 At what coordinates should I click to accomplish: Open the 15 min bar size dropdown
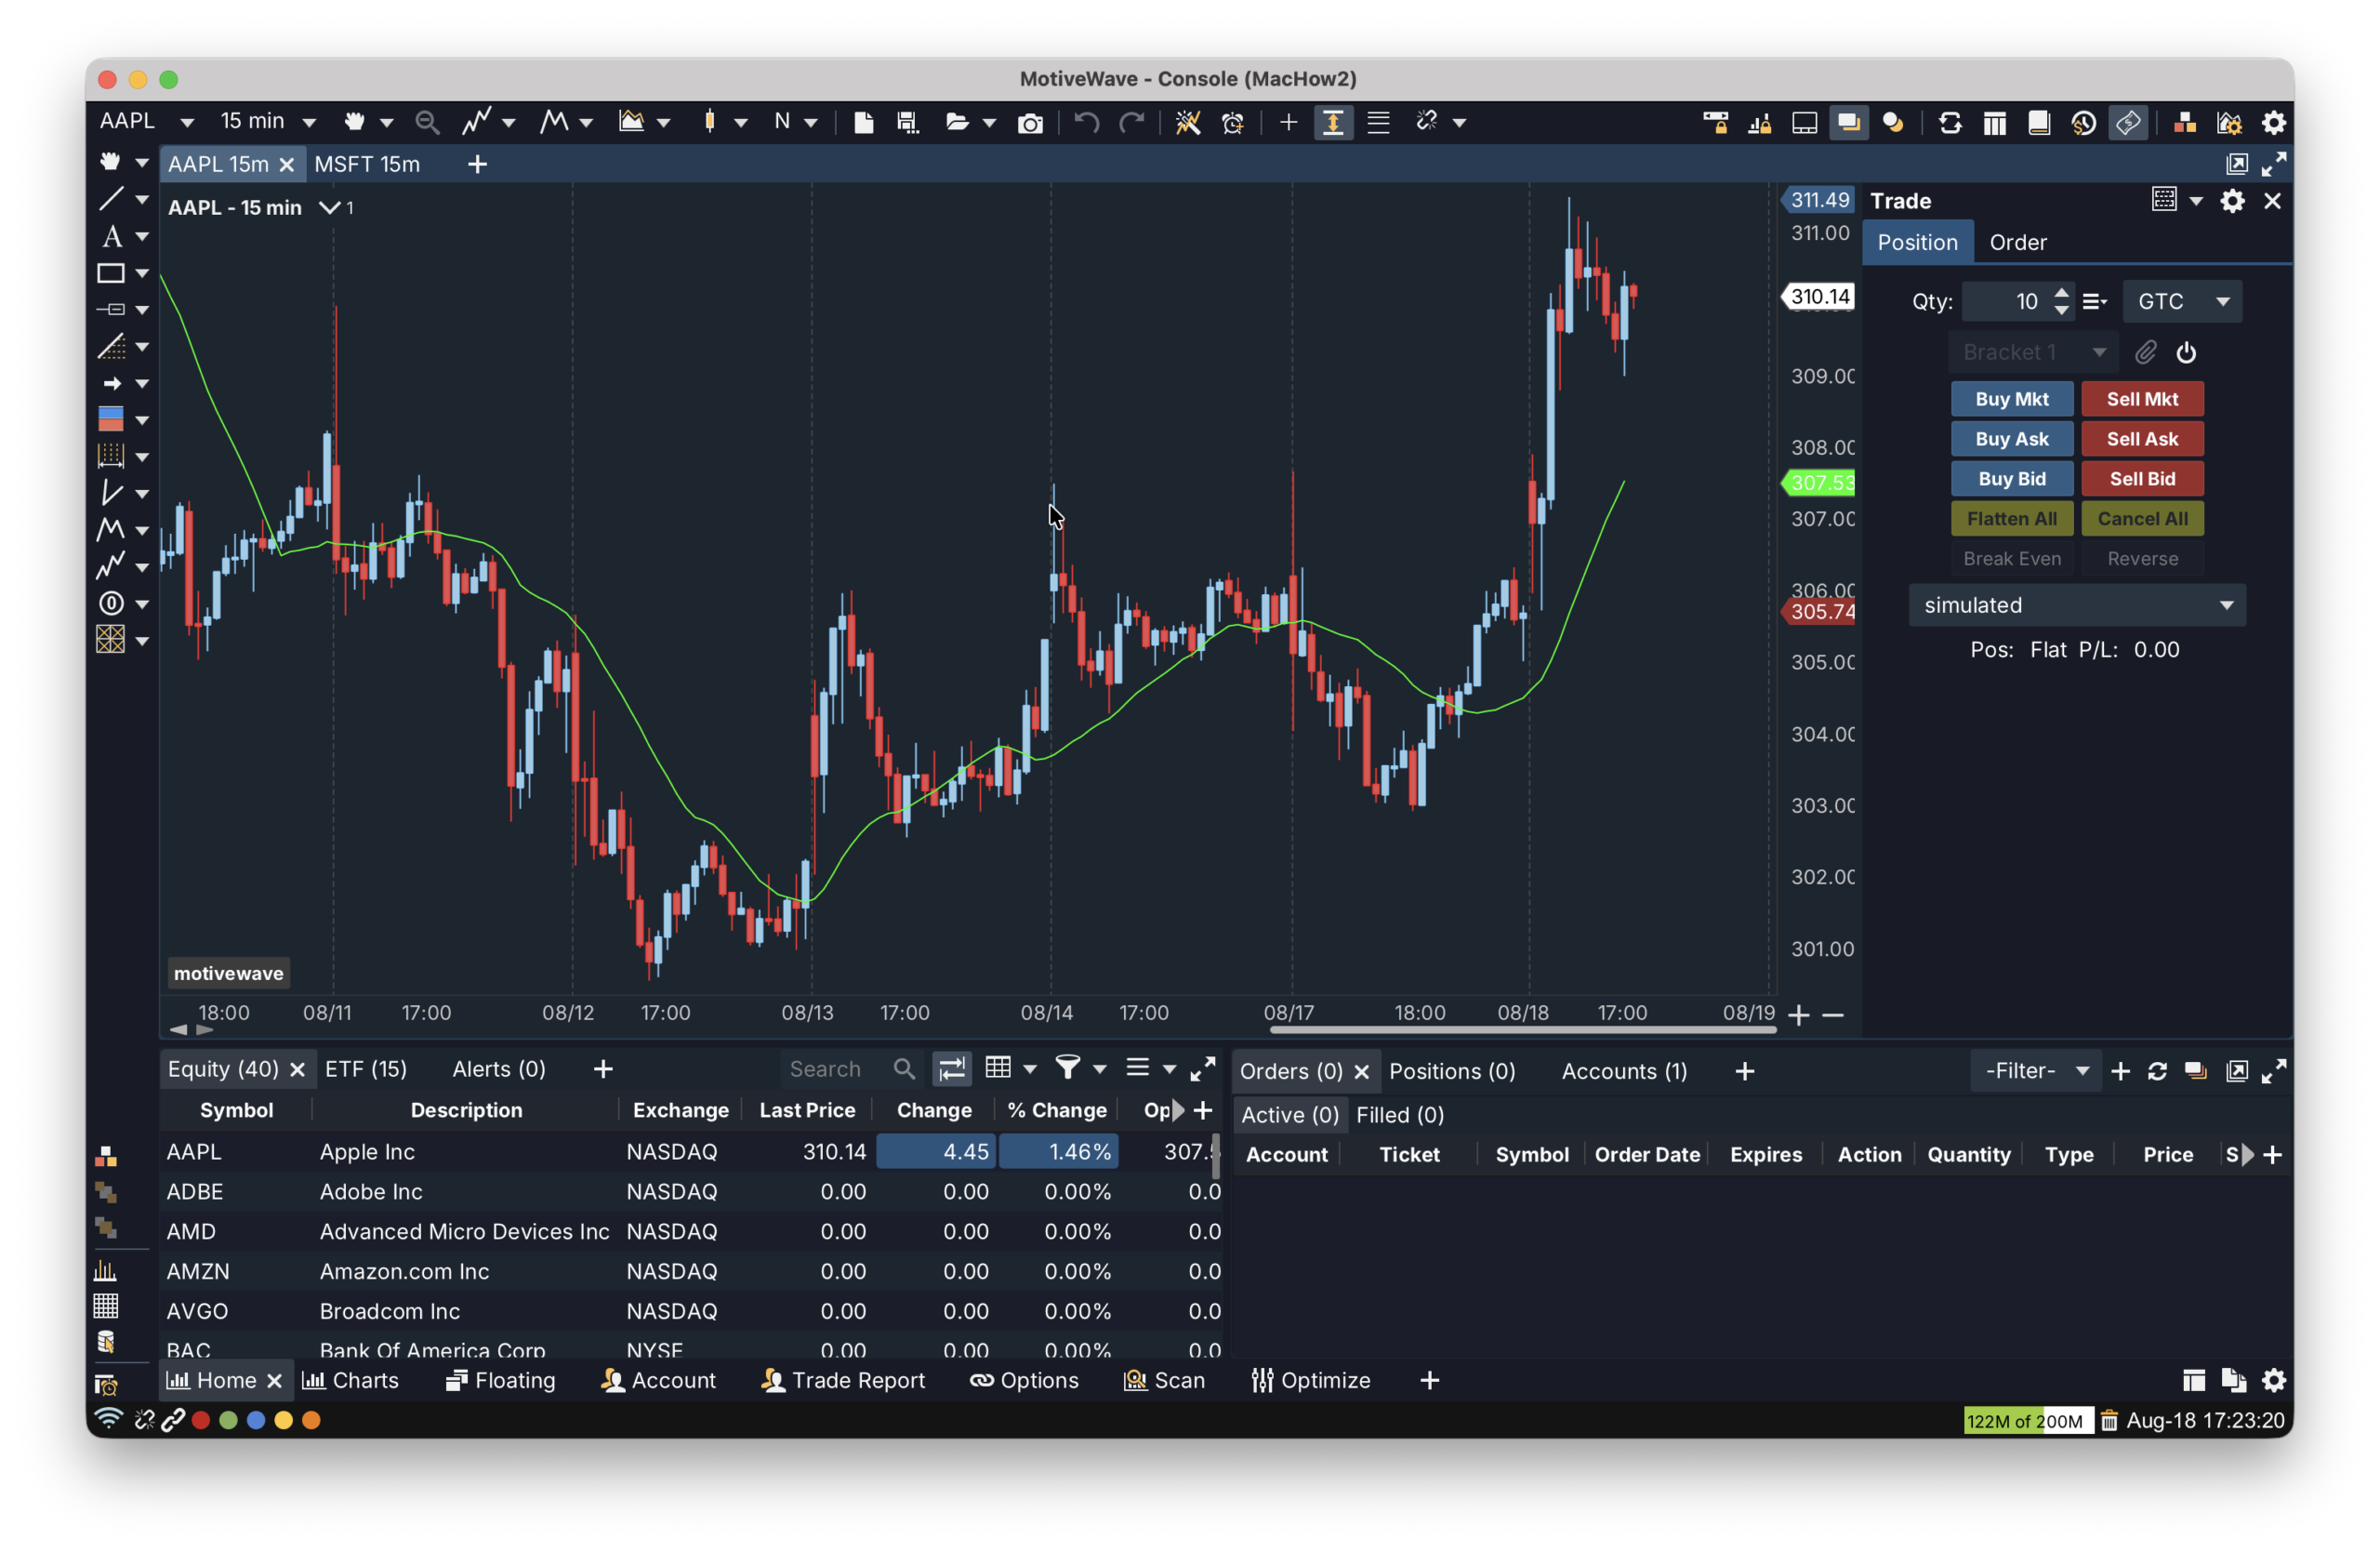tap(266, 121)
